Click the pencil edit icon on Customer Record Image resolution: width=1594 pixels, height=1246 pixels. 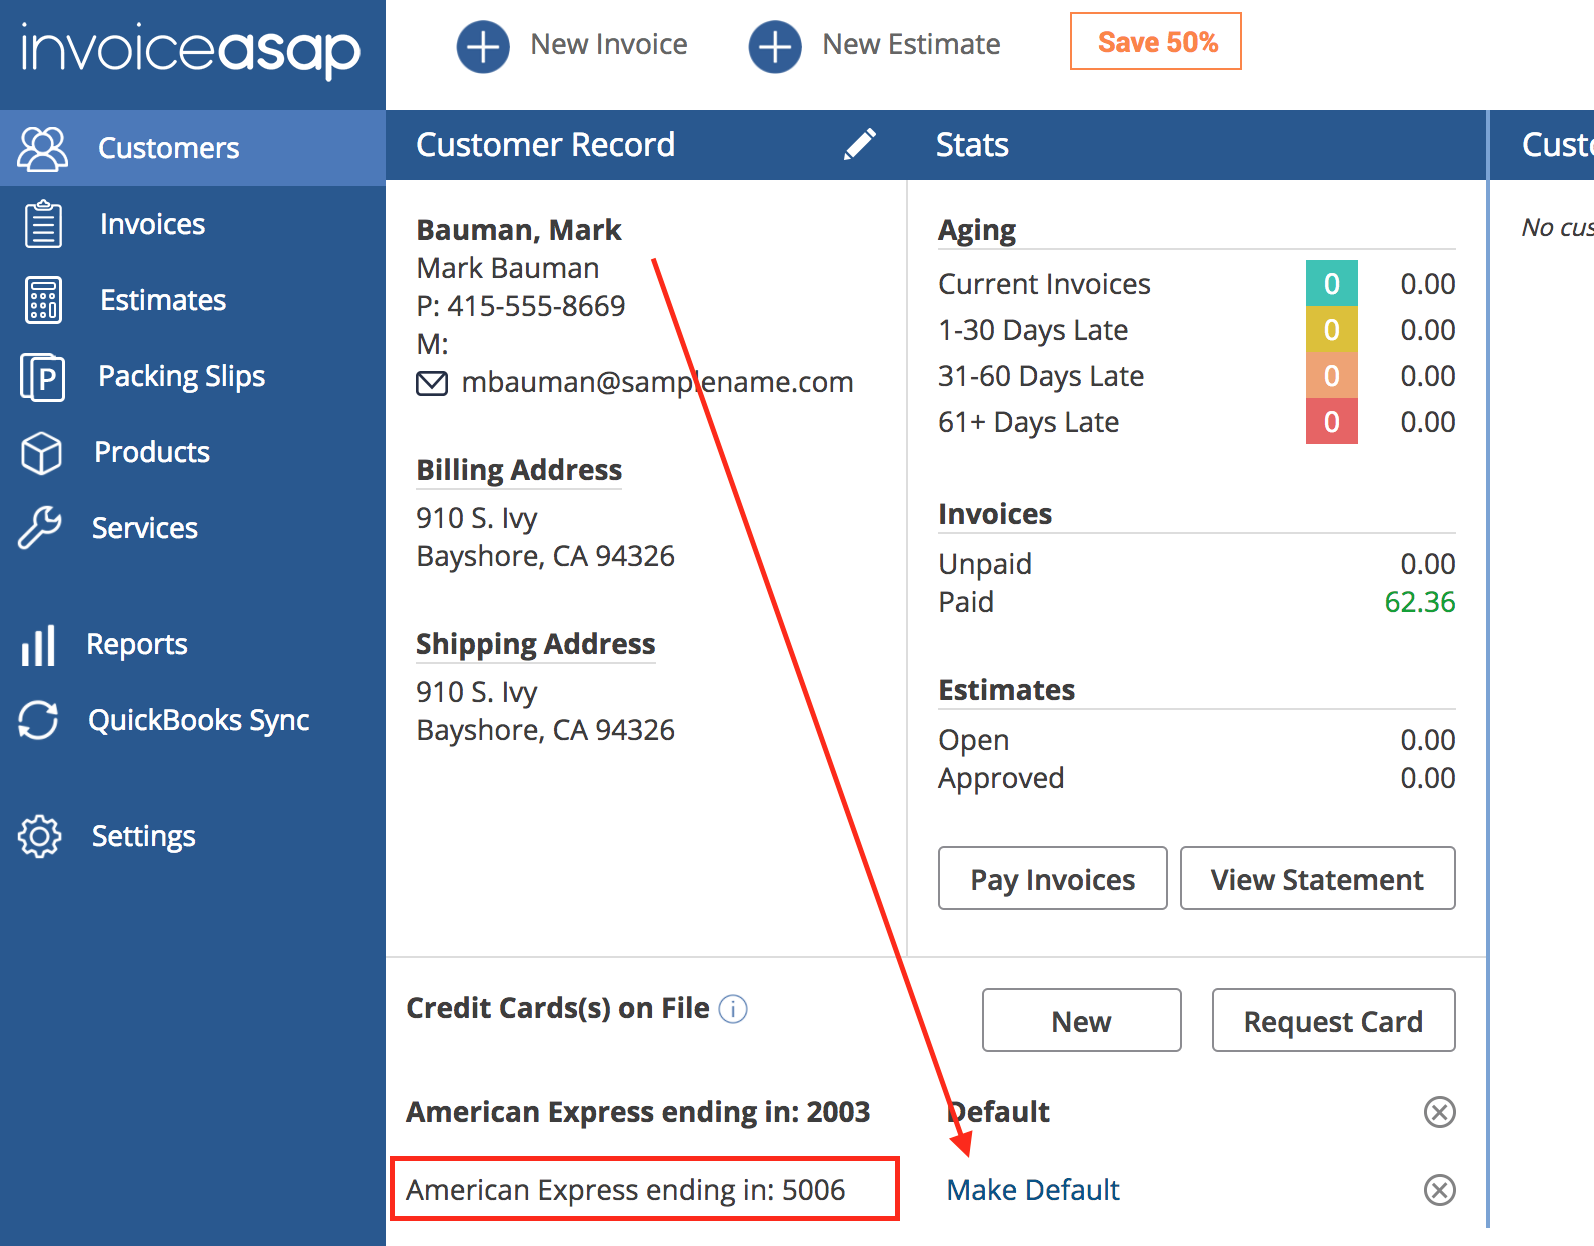(x=859, y=144)
